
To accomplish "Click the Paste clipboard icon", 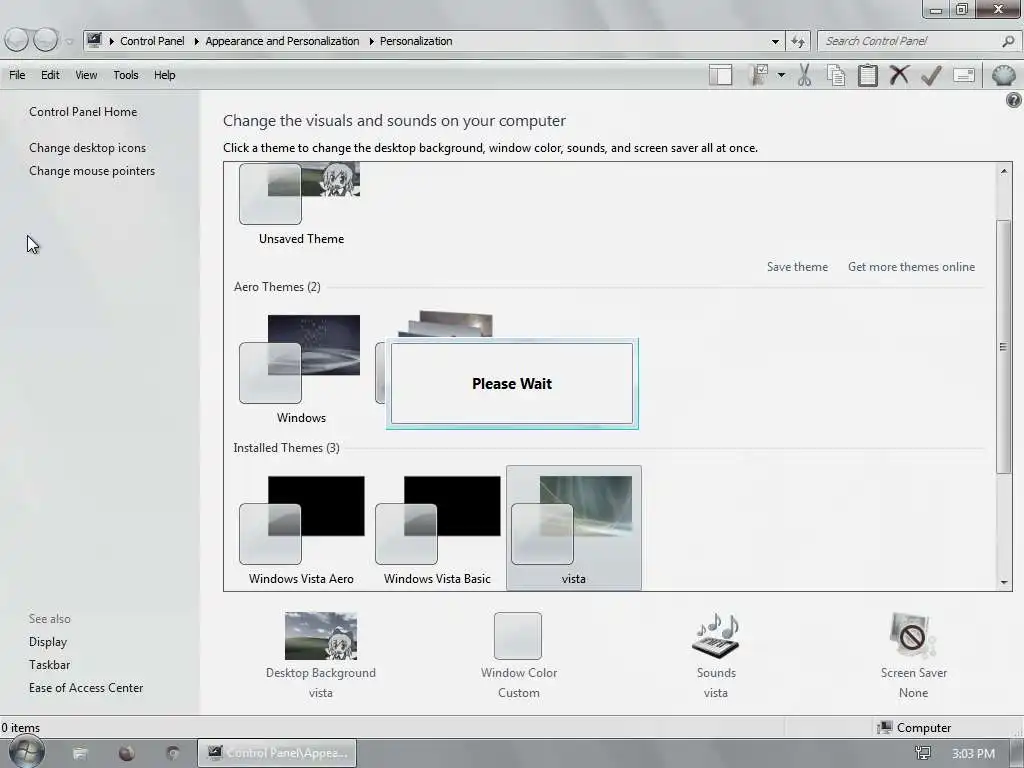I will tap(868, 75).
